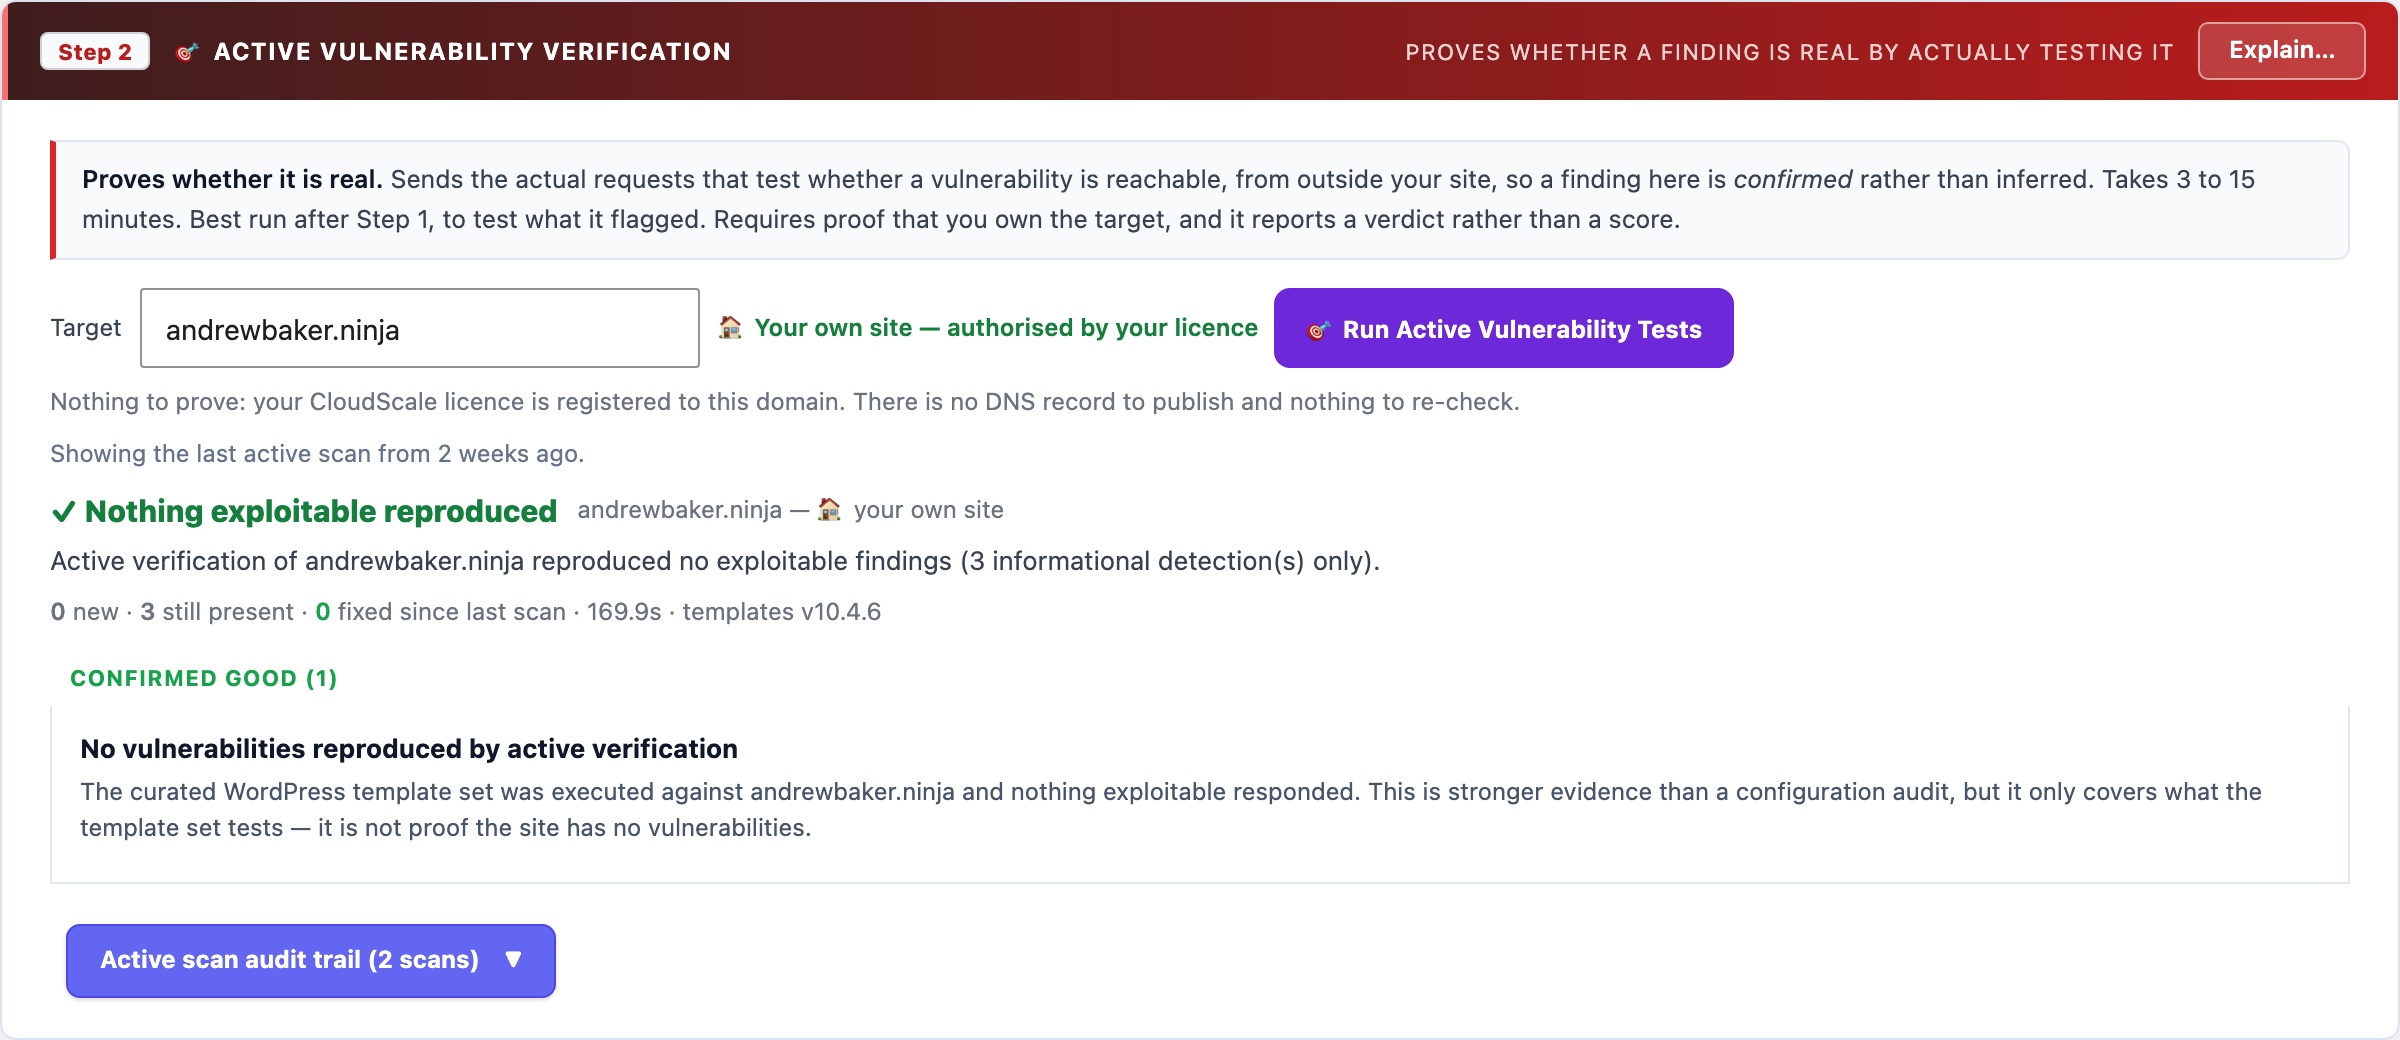
Task: Click the target icon in the header title
Action: click(x=187, y=52)
